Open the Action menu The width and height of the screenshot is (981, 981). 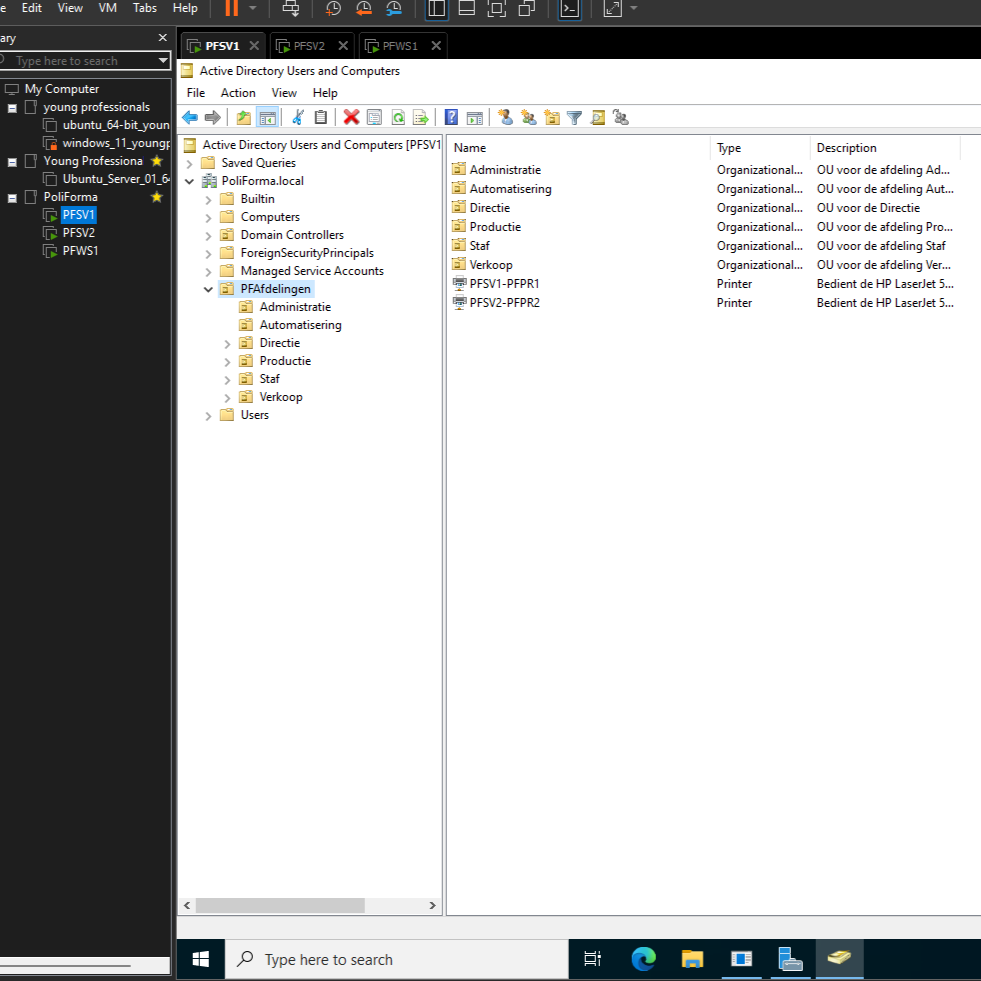click(238, 92)
